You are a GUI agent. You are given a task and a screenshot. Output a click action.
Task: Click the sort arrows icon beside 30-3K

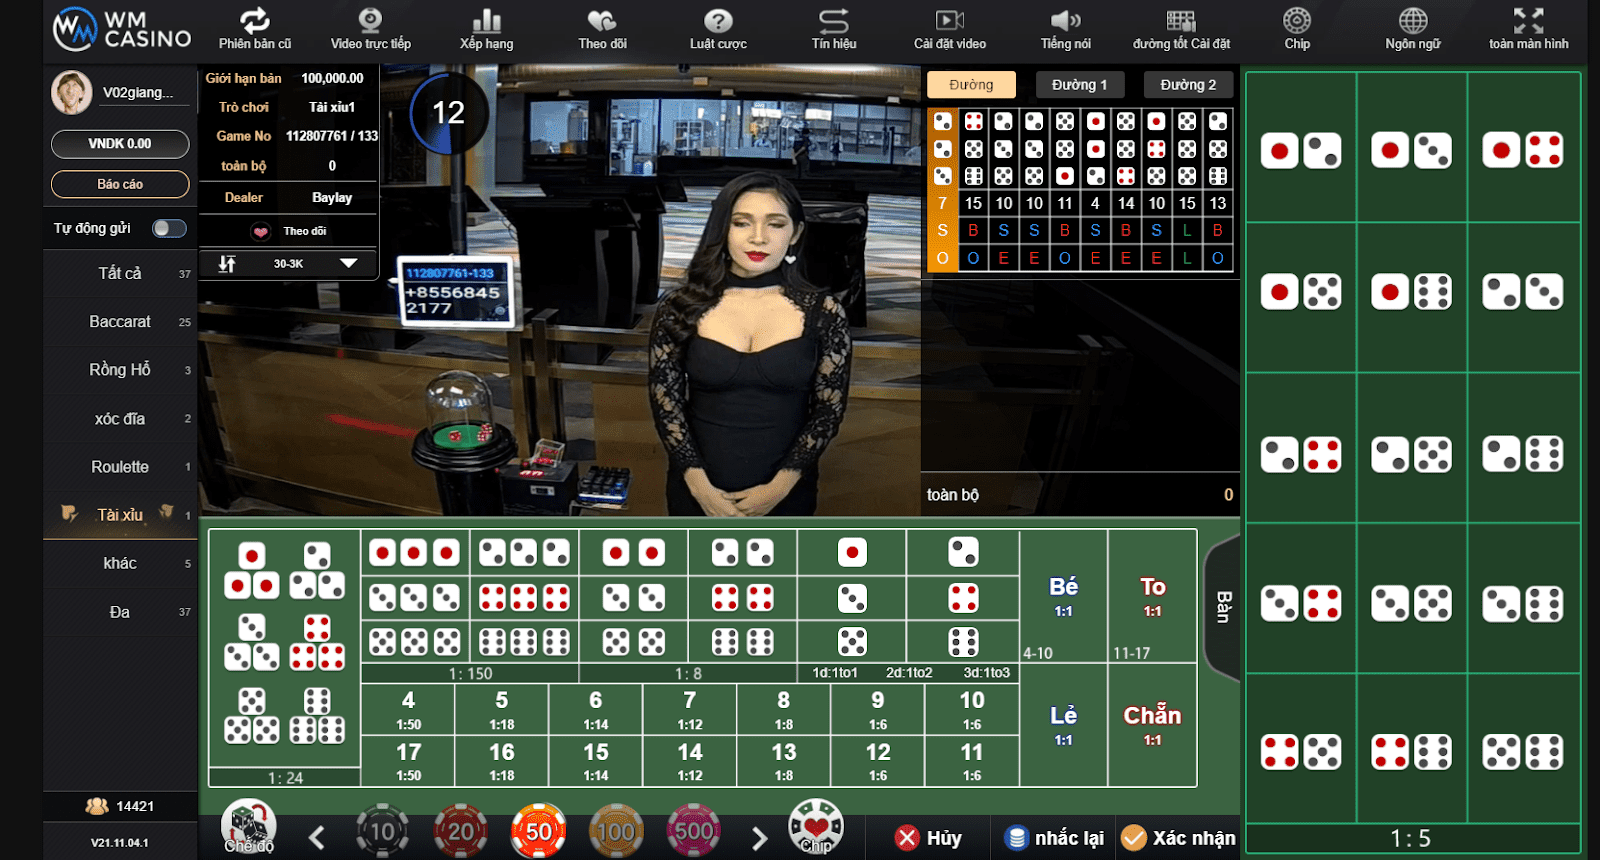(x=227, y=264)
